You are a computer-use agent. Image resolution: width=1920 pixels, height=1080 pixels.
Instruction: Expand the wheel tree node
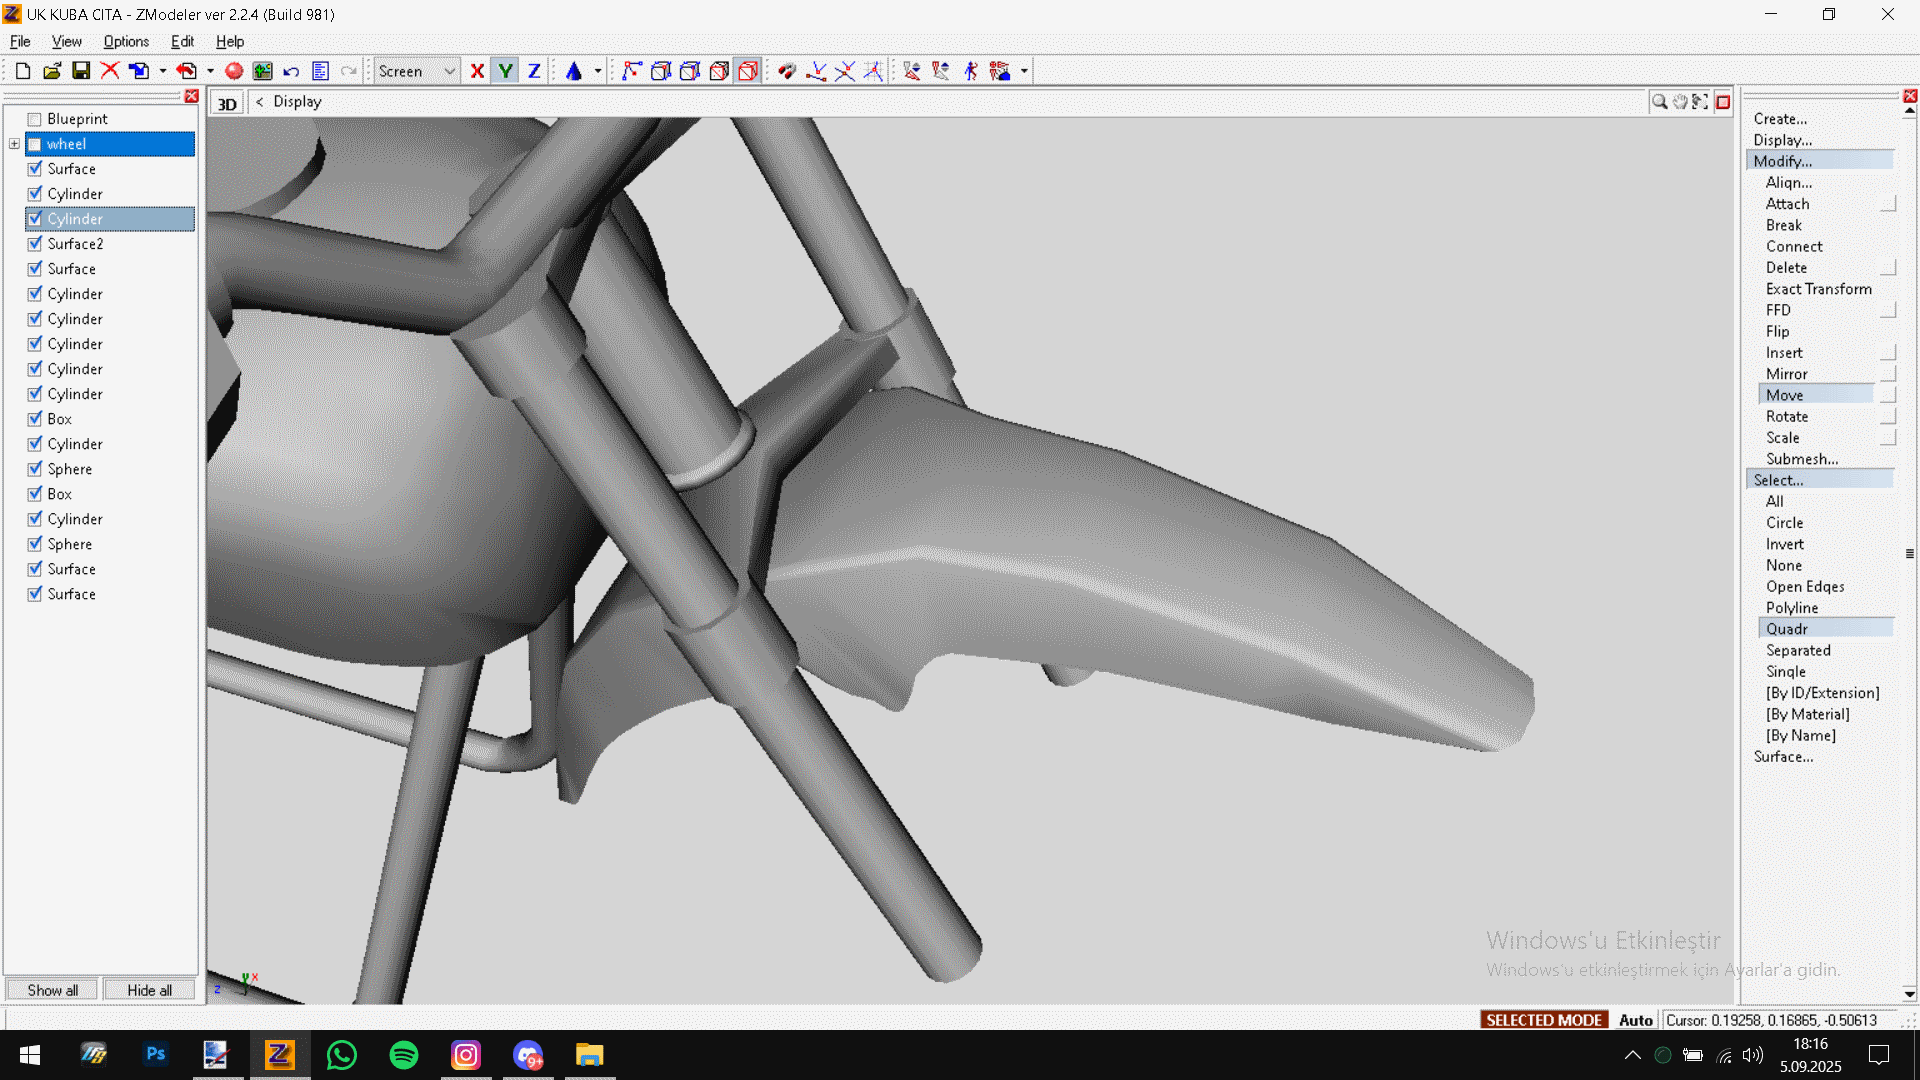pos(14,144)
